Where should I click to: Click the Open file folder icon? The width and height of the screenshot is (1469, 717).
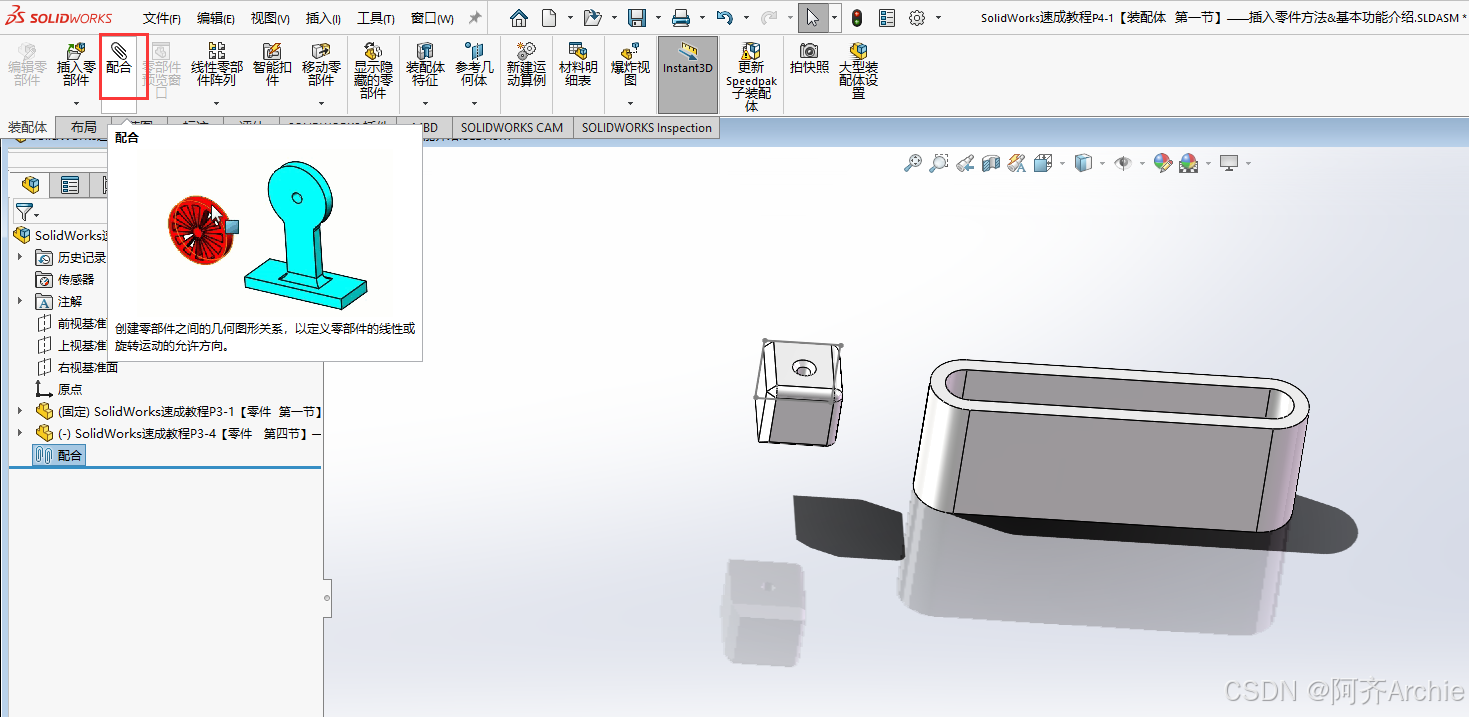pyautogui.click(x=592, y=18)
